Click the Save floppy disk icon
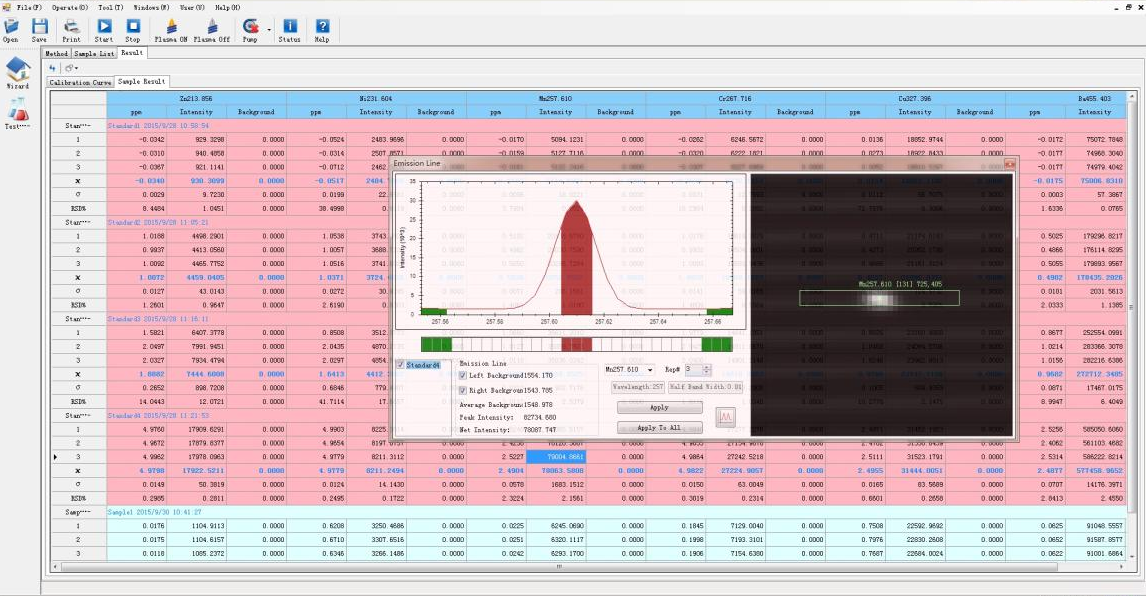This screenshot has width=1146, height=596. click(x=39, y=27)
